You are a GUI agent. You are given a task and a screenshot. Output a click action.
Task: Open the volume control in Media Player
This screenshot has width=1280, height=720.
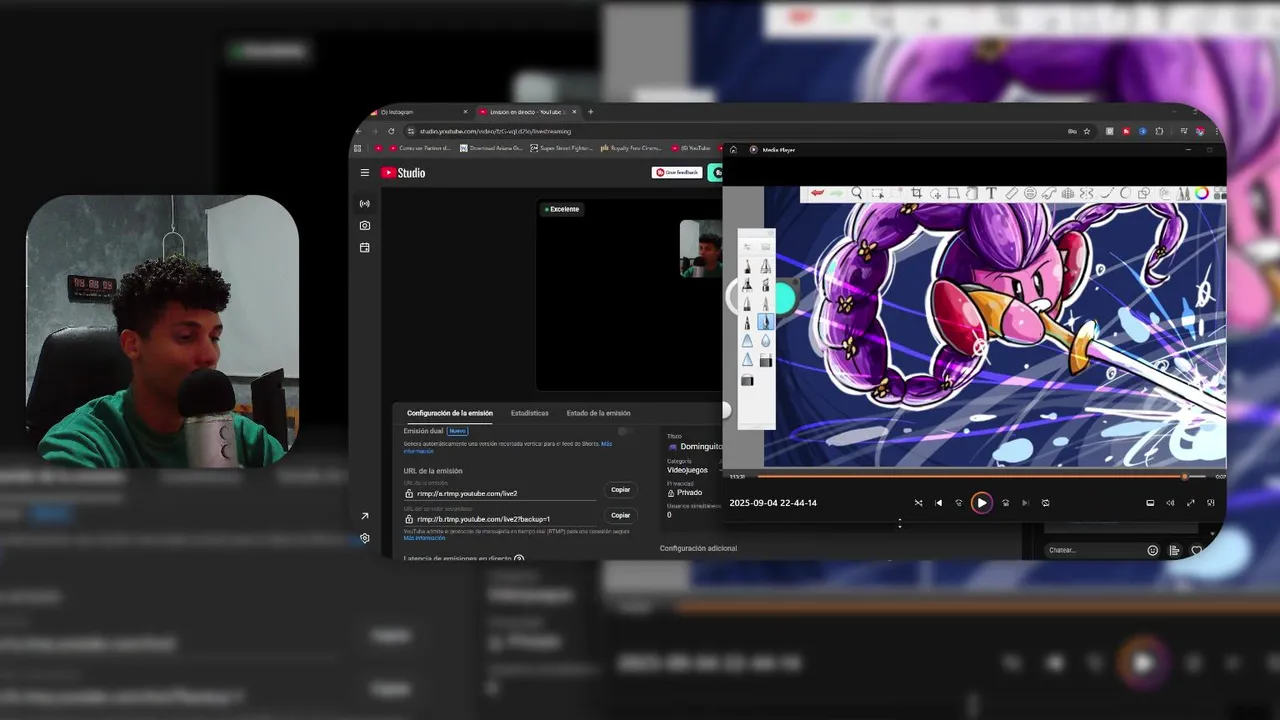1170,503
